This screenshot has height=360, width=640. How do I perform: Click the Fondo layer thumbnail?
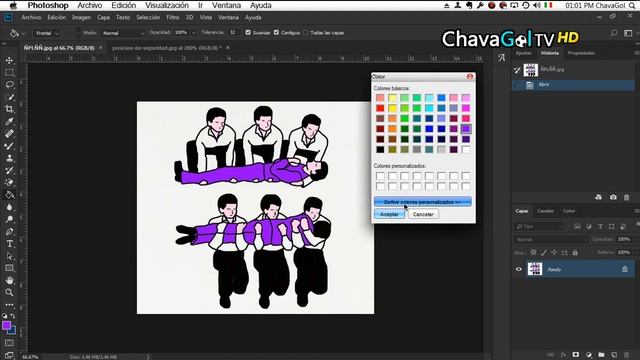[535, 269]
